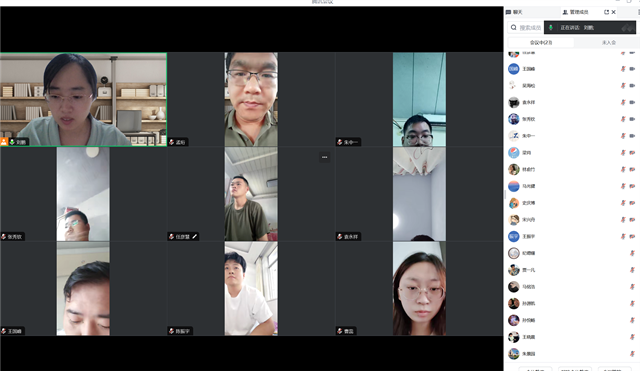The image size is (640, 371).
Task: Select the name 王振宇 in member list
Action: click(529, 236)
